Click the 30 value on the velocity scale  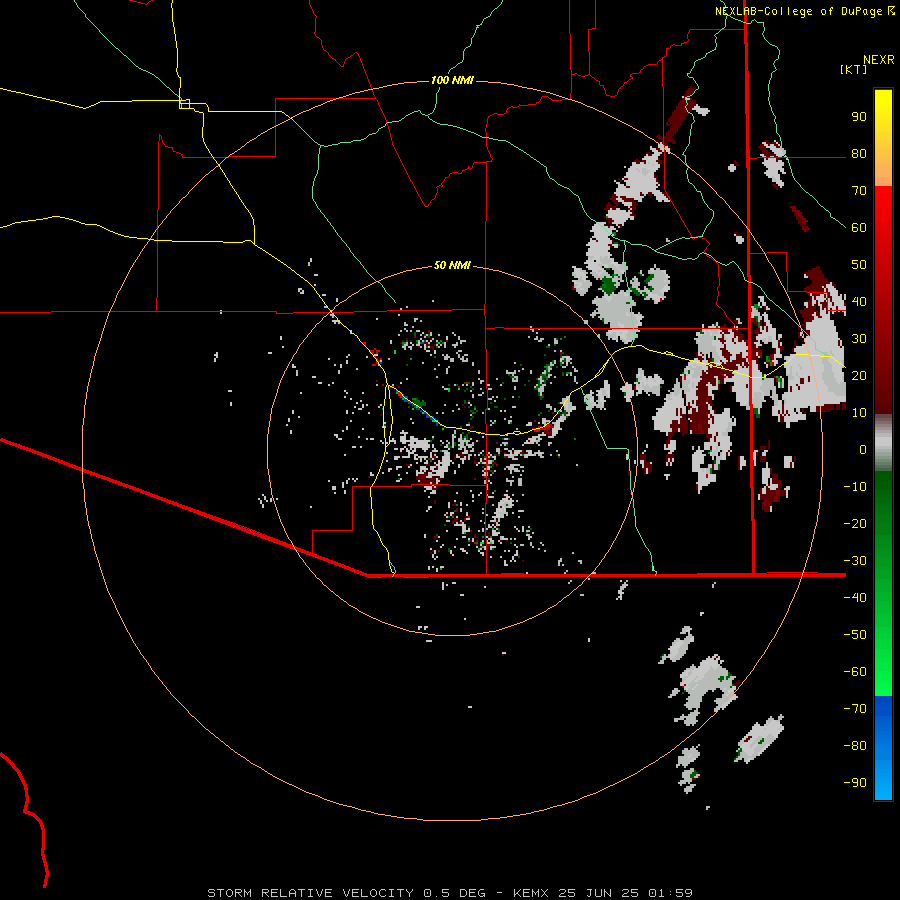coord(859,339)
